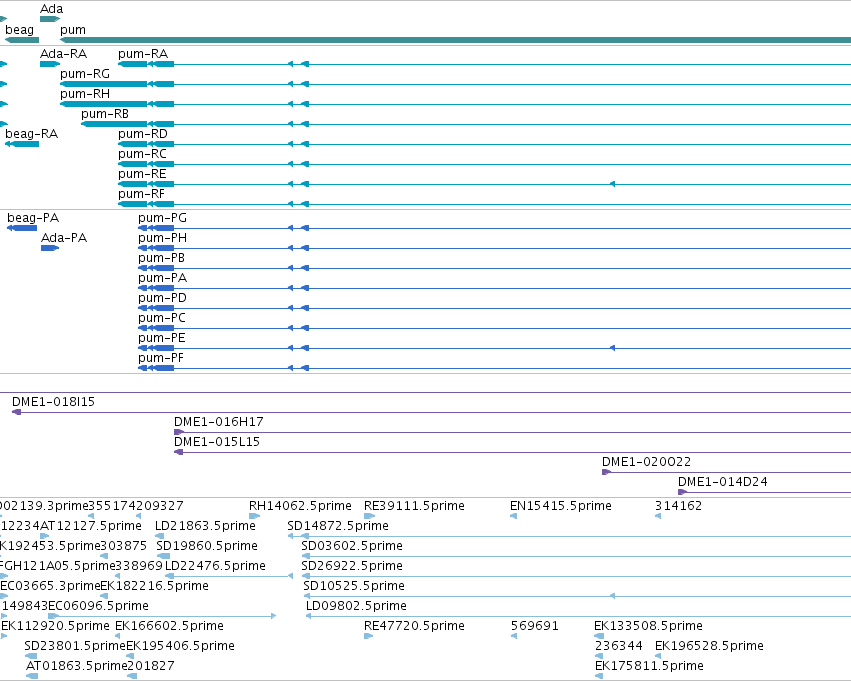Screen dimensions: 851x681
Task: Click the DME1-015L15 clone label
Action: coord(217,442)
